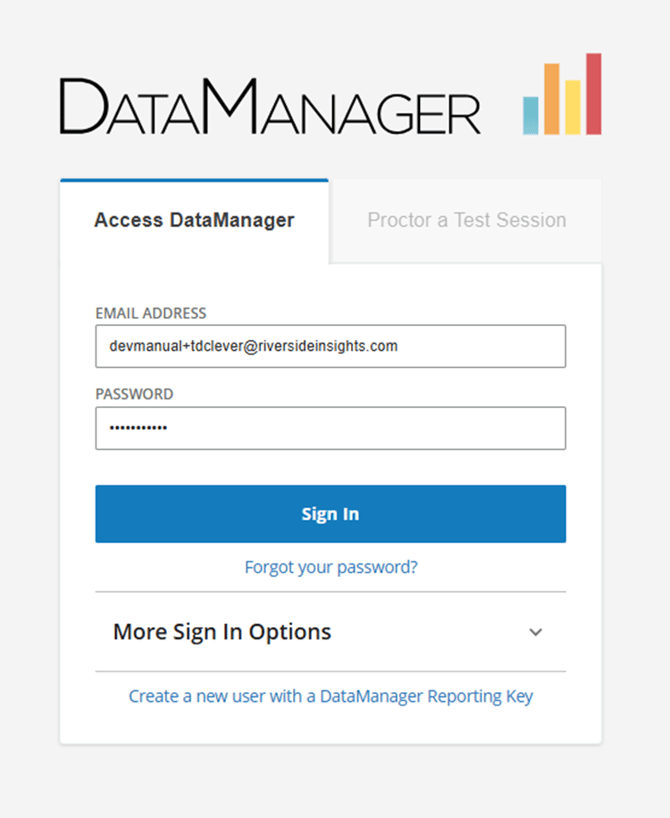
Task: Switch to Proctor a Test Session tab
Action: click(466, 220)
